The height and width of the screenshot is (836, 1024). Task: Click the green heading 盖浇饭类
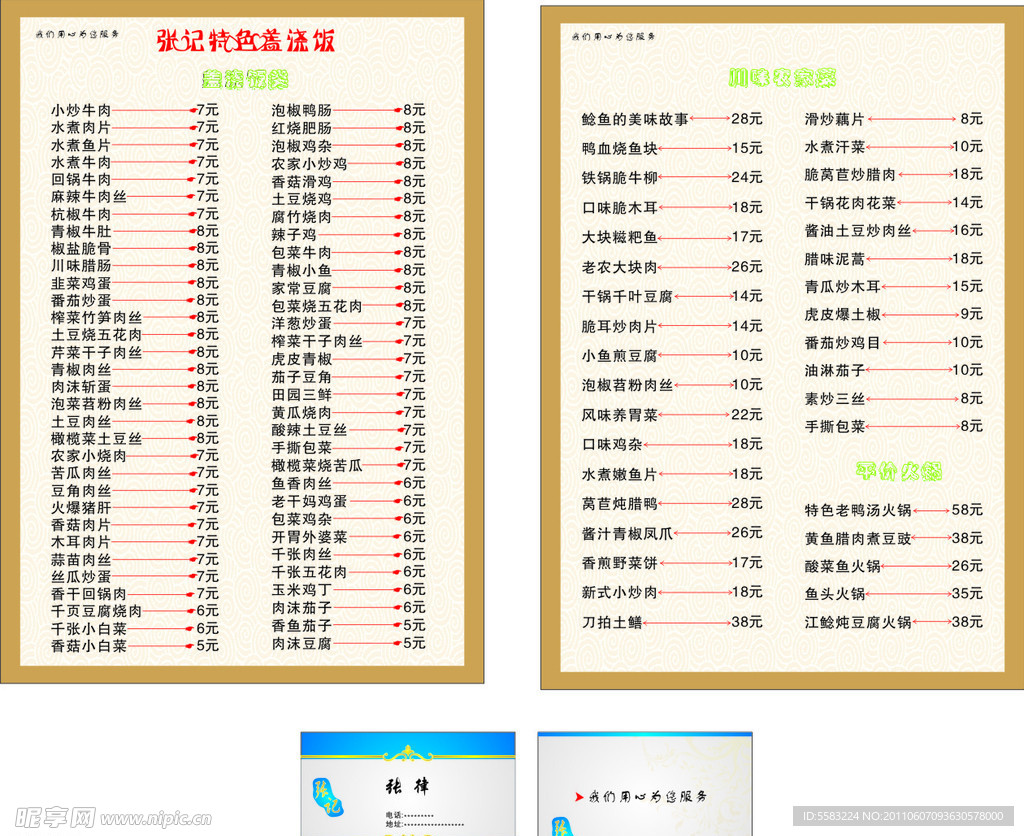coord(245,79)
